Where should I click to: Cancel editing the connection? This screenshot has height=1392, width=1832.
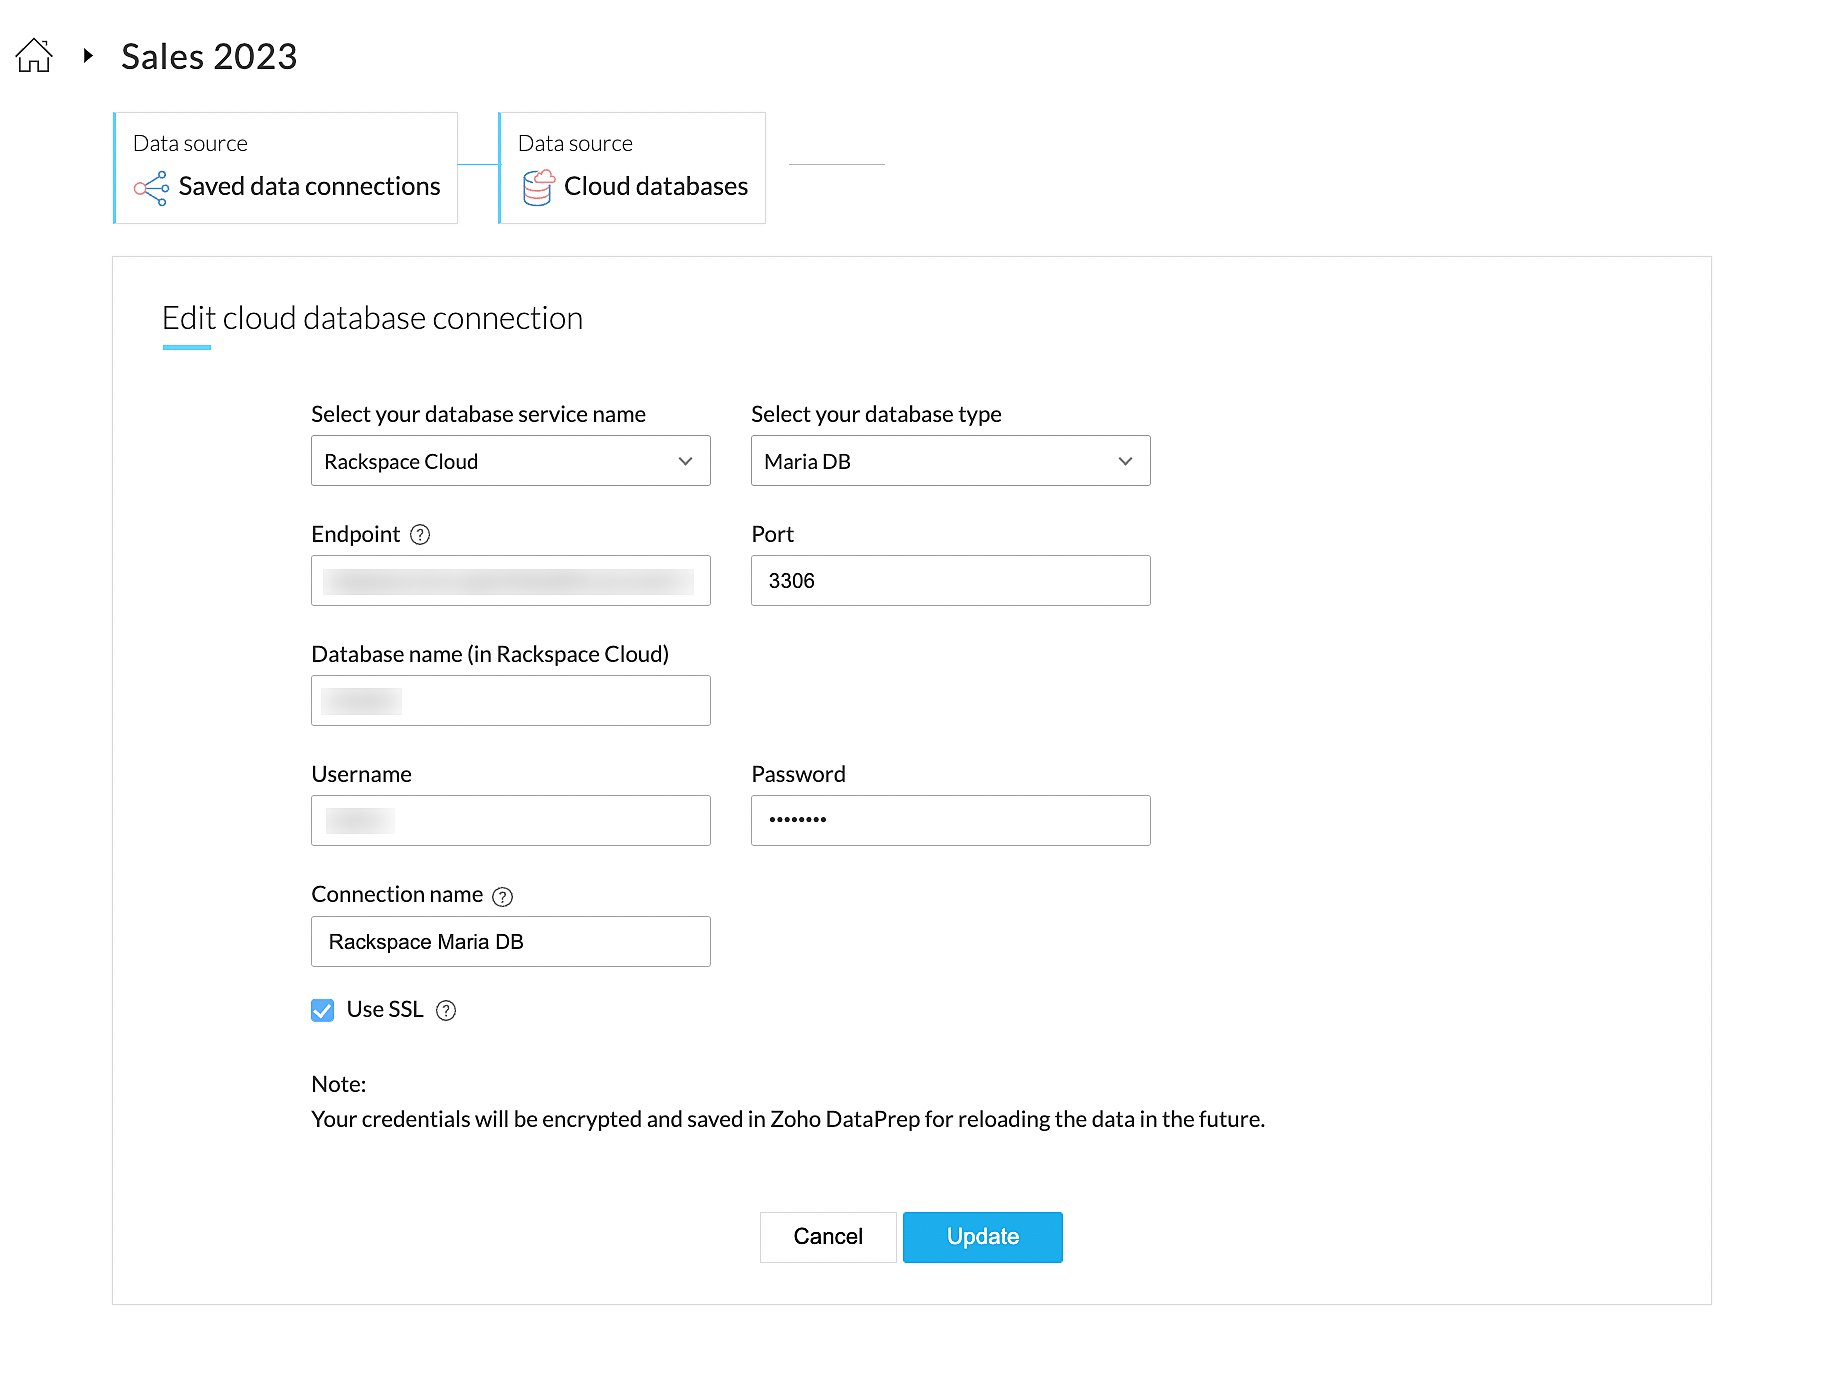(x=827, y=1237)
